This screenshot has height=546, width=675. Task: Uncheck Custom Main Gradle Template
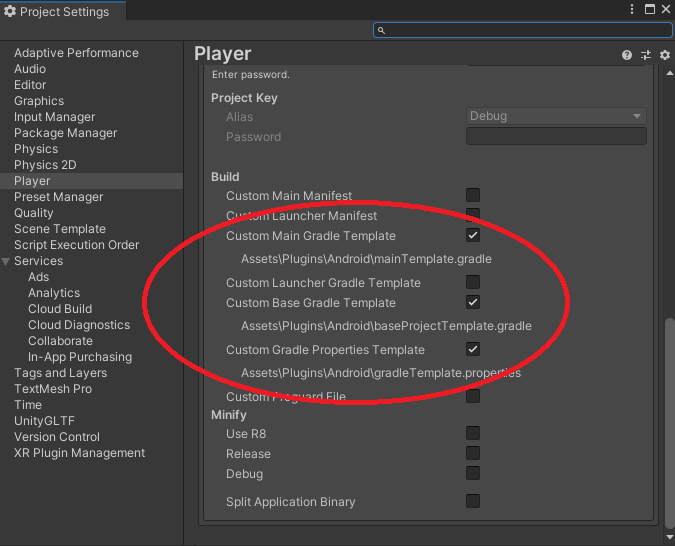point(473,235)
